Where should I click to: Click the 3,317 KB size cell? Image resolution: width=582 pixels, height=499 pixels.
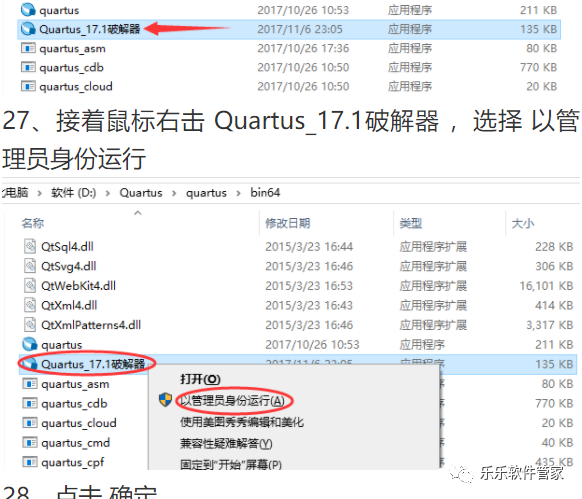[550, 325]
